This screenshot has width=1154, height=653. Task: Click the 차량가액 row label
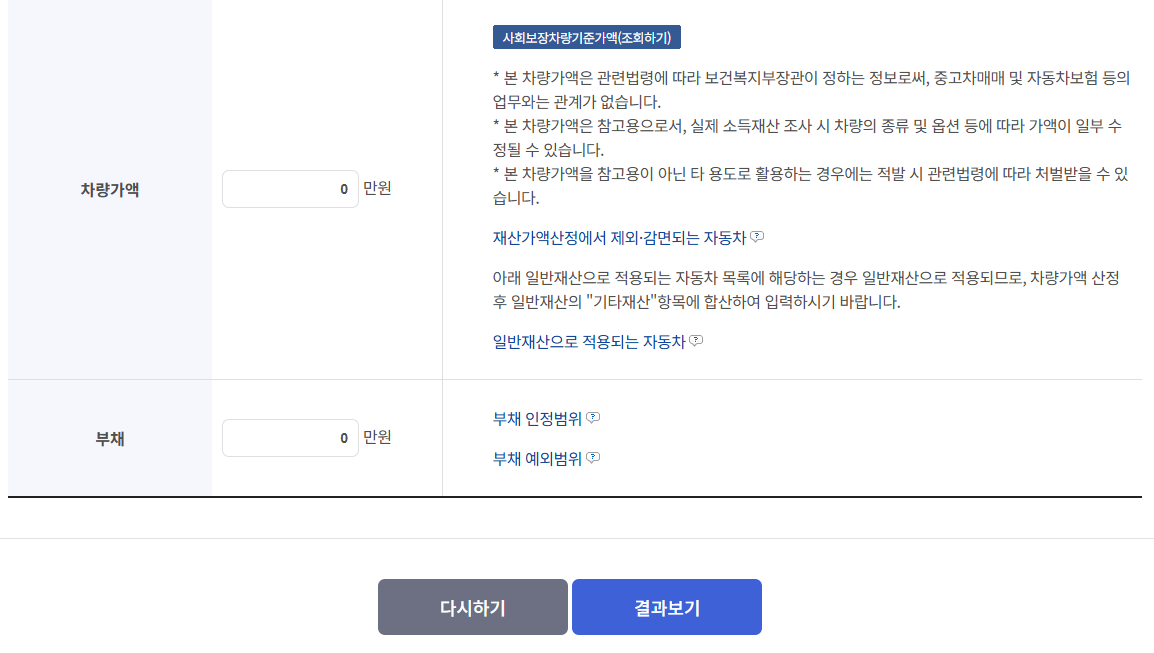(x=109, y=188)
